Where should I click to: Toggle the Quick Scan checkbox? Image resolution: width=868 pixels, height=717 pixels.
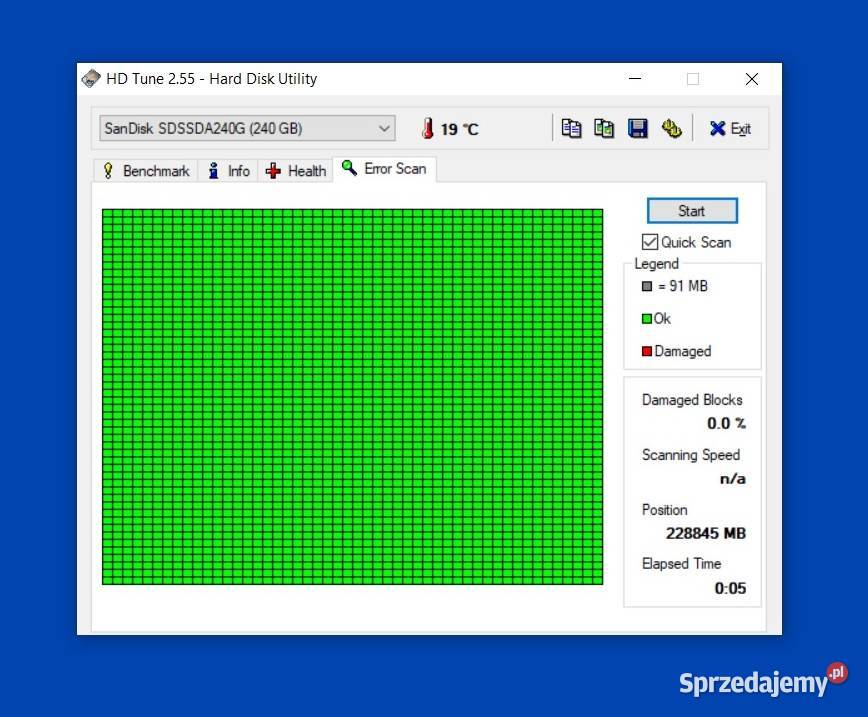(650, 242)
